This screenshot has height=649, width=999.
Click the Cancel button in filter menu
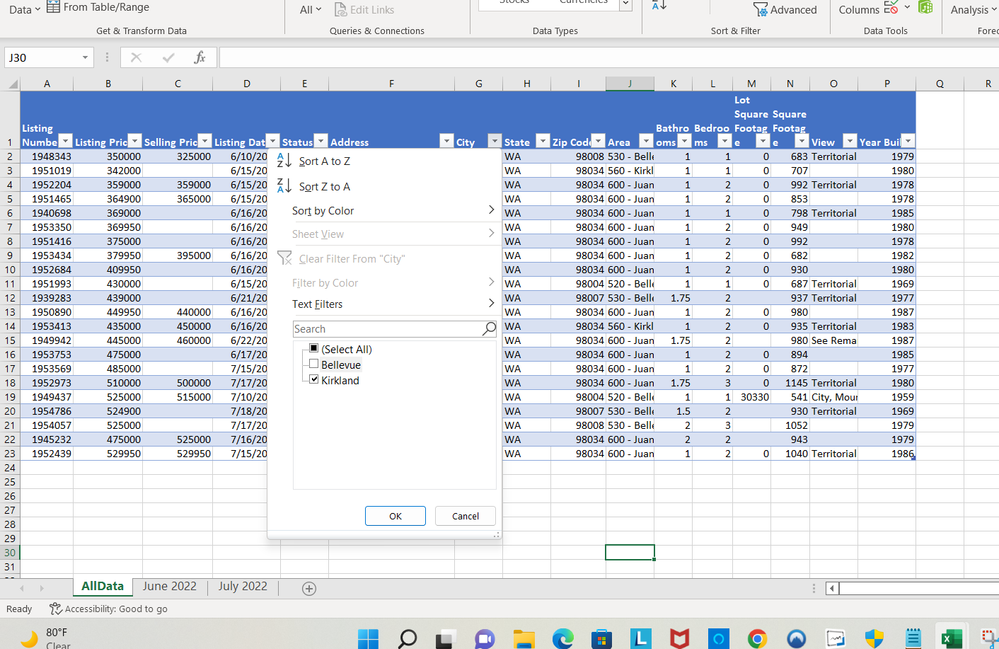(465, 516)
